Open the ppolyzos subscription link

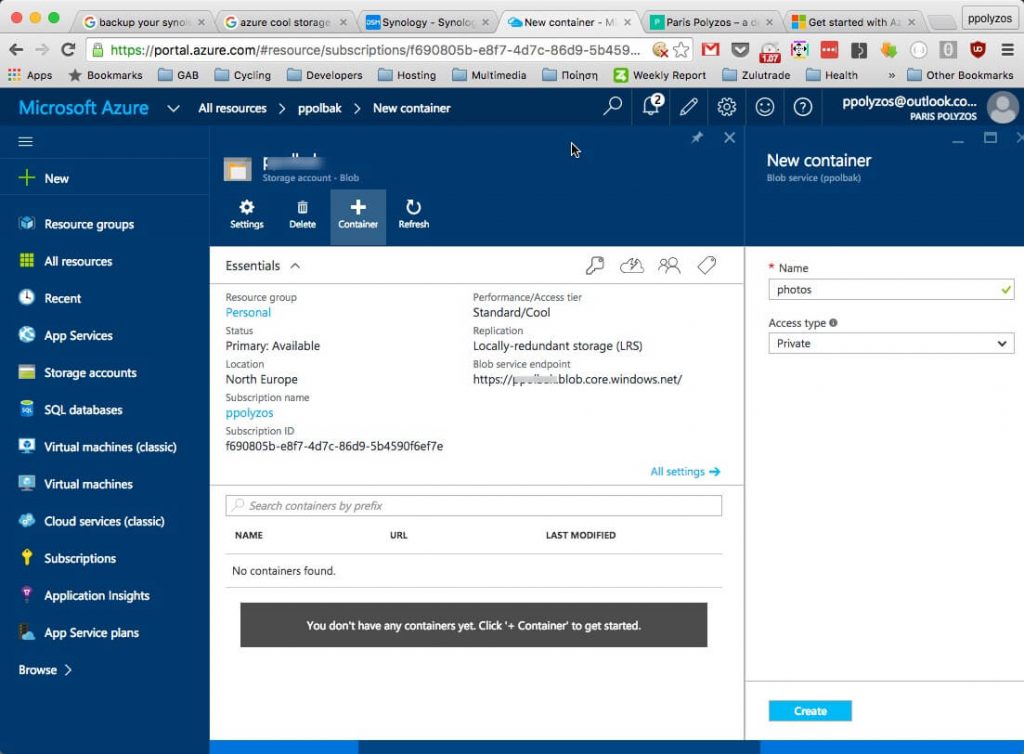(249, 413)
